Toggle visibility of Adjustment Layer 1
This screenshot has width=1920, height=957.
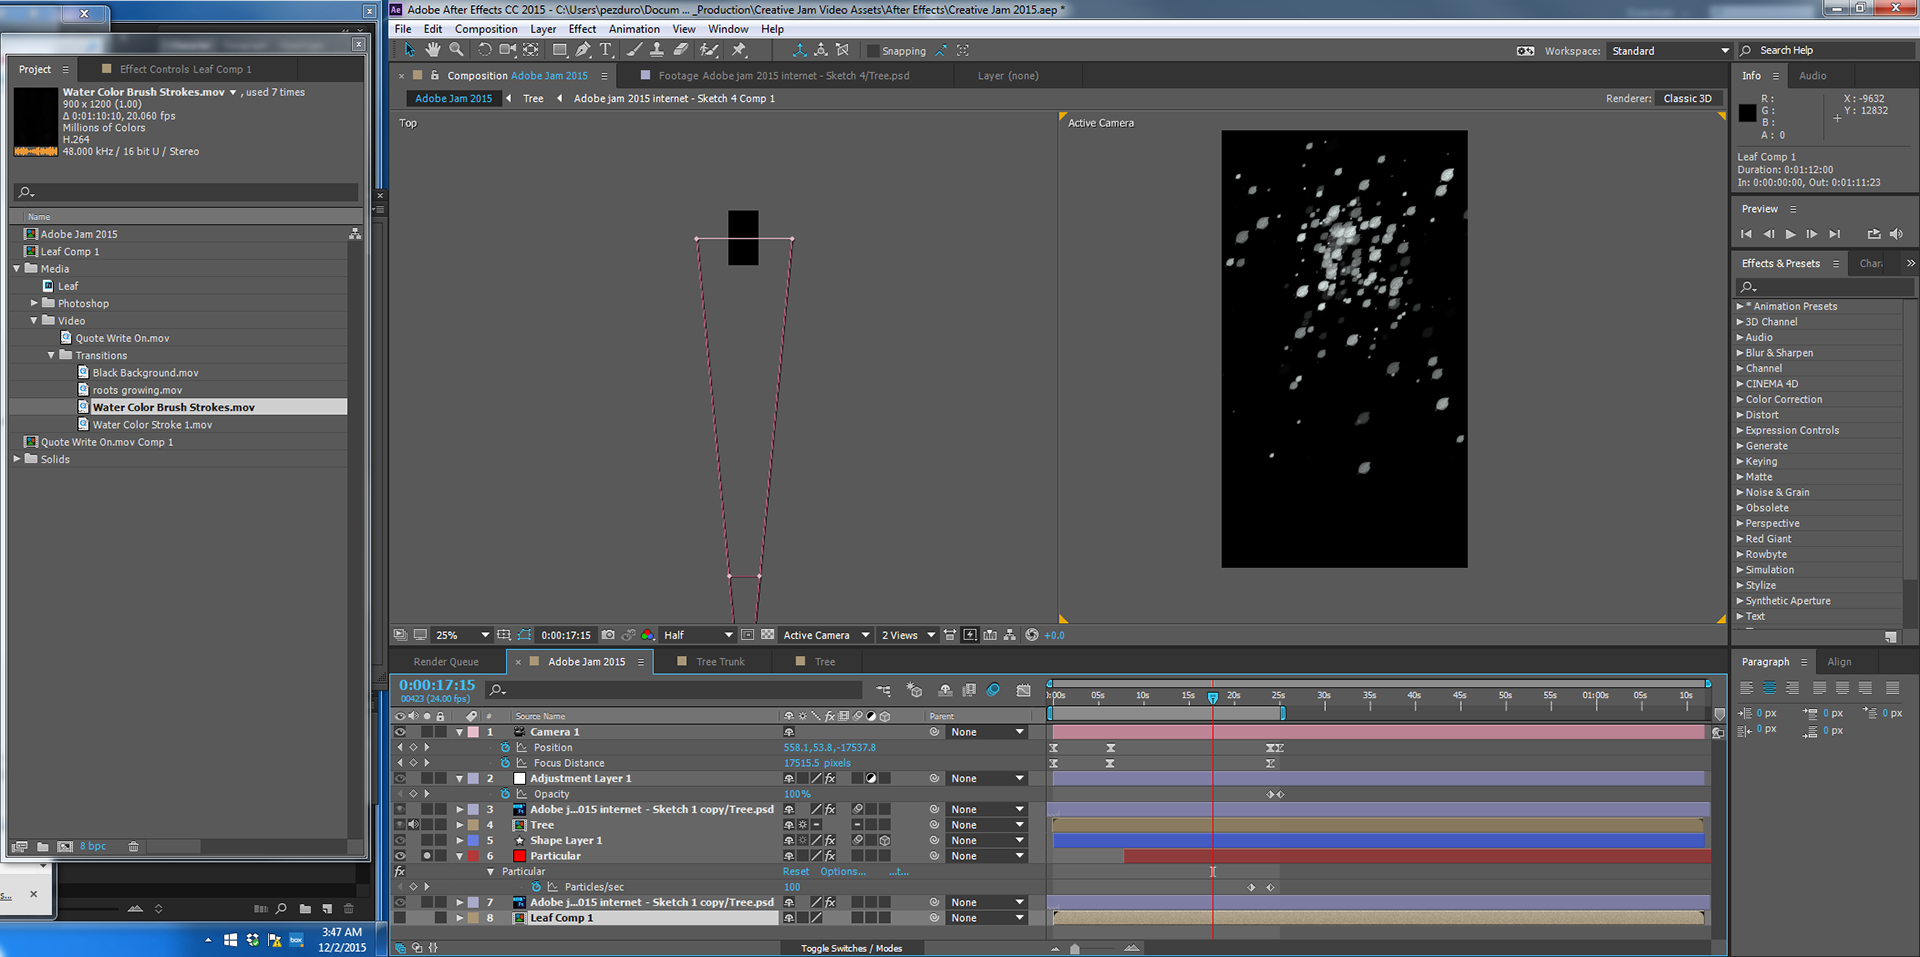tap(400, 778)
